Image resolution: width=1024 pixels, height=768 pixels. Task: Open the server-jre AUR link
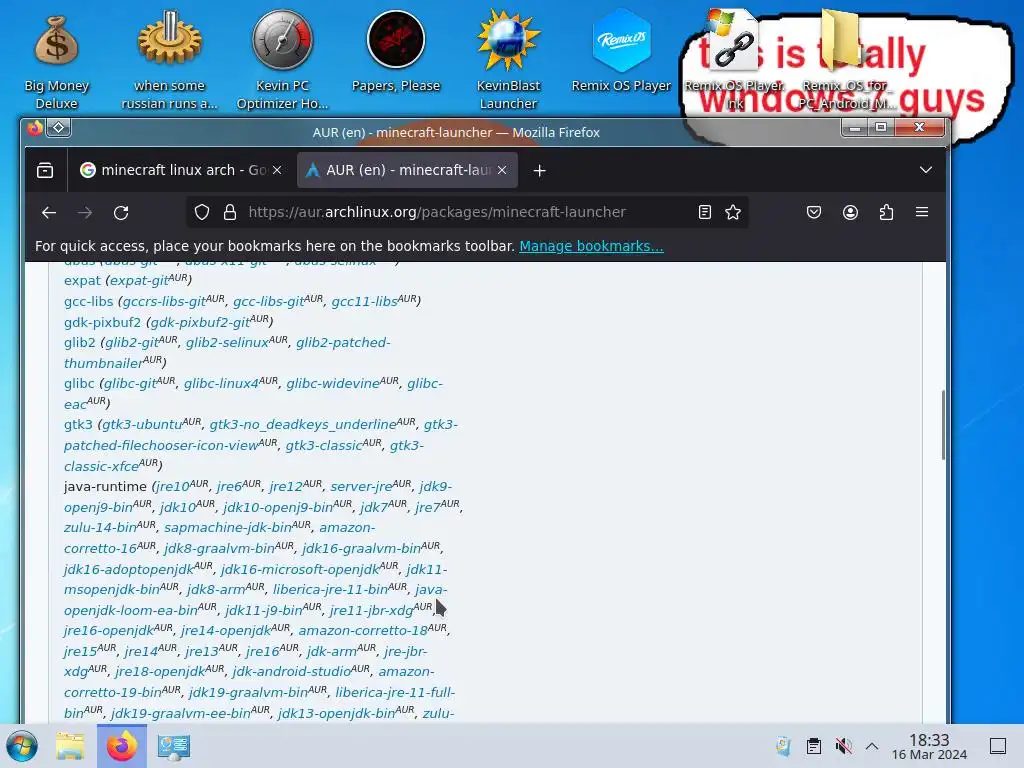(371, 486)
